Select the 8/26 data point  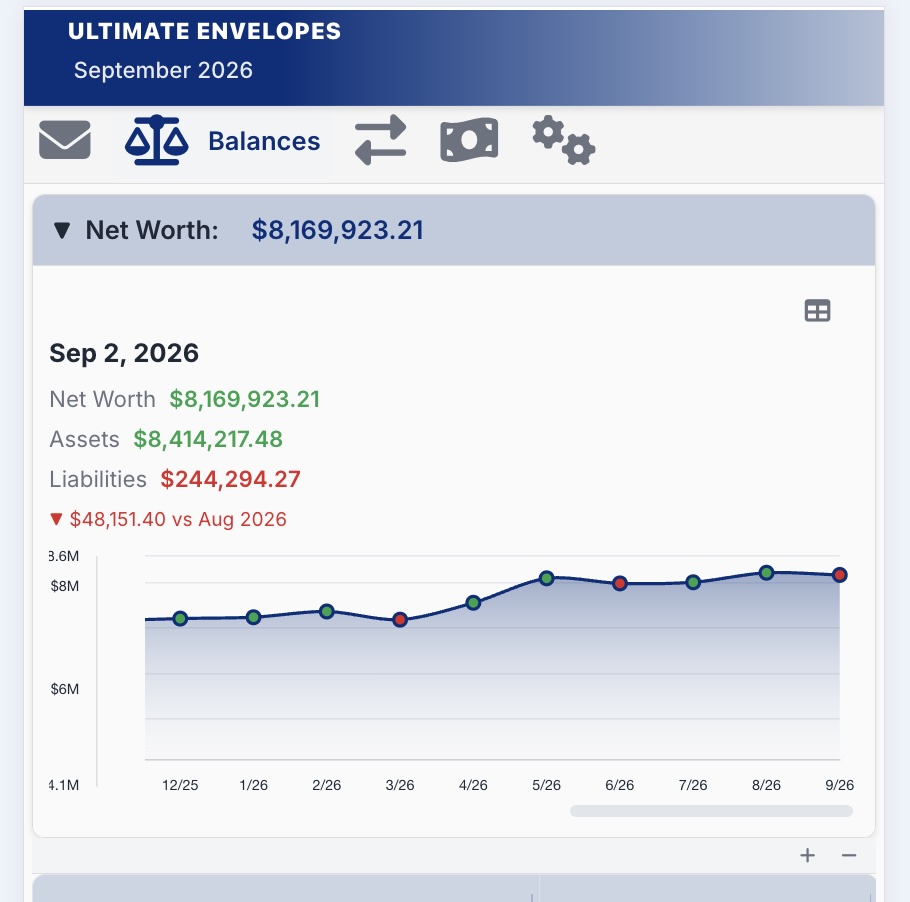(x=767, y=573)
